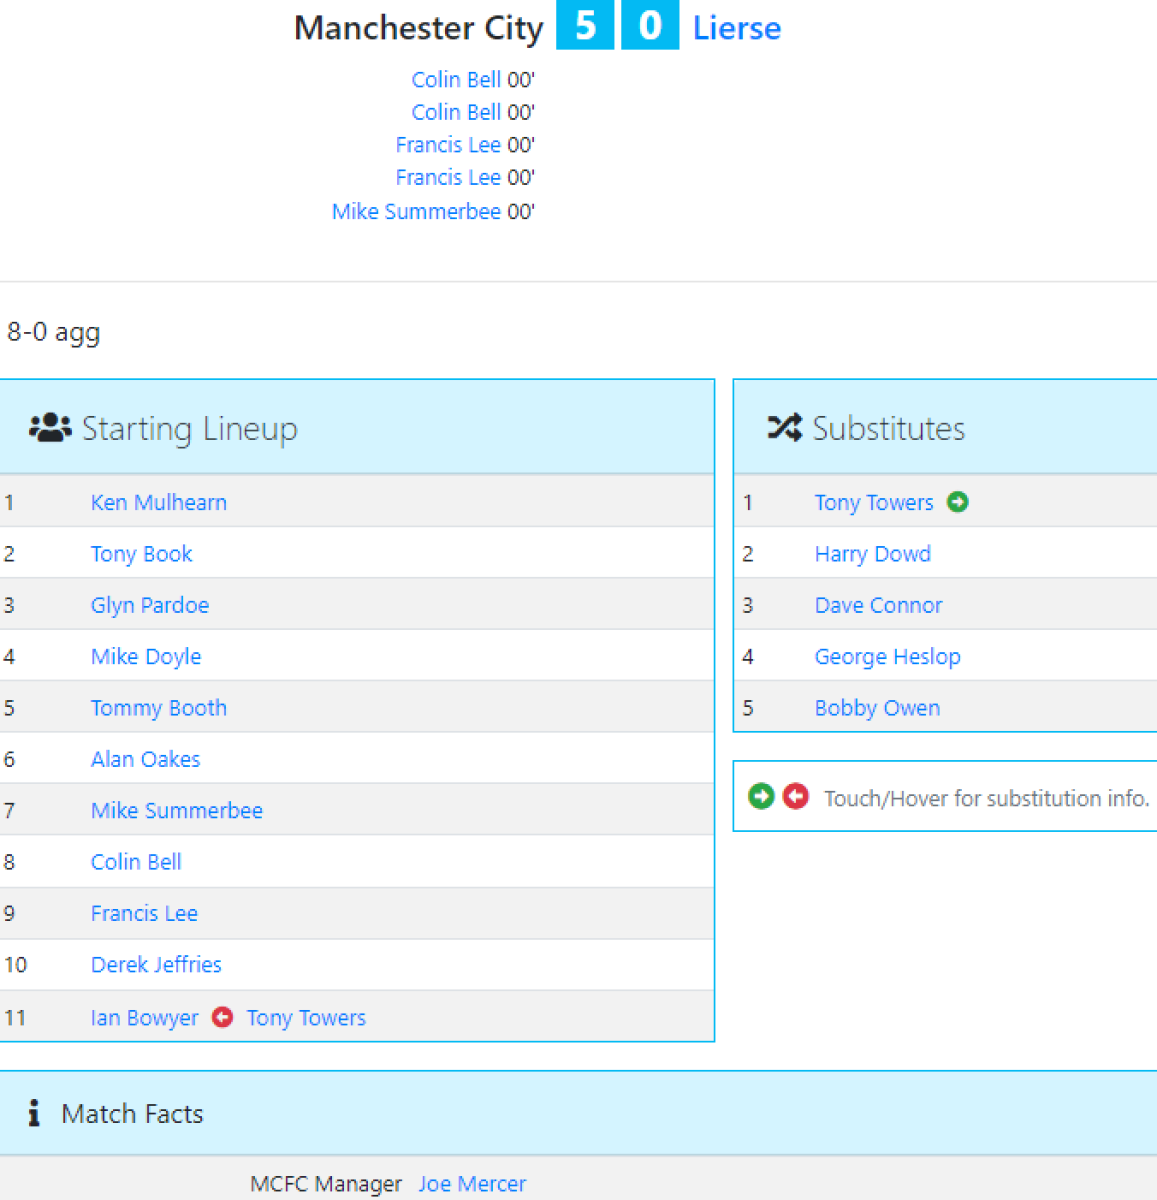1157x1200 pixels.
Task: Open Harry Dowd substitute link
Action: [x=872, y=554]
